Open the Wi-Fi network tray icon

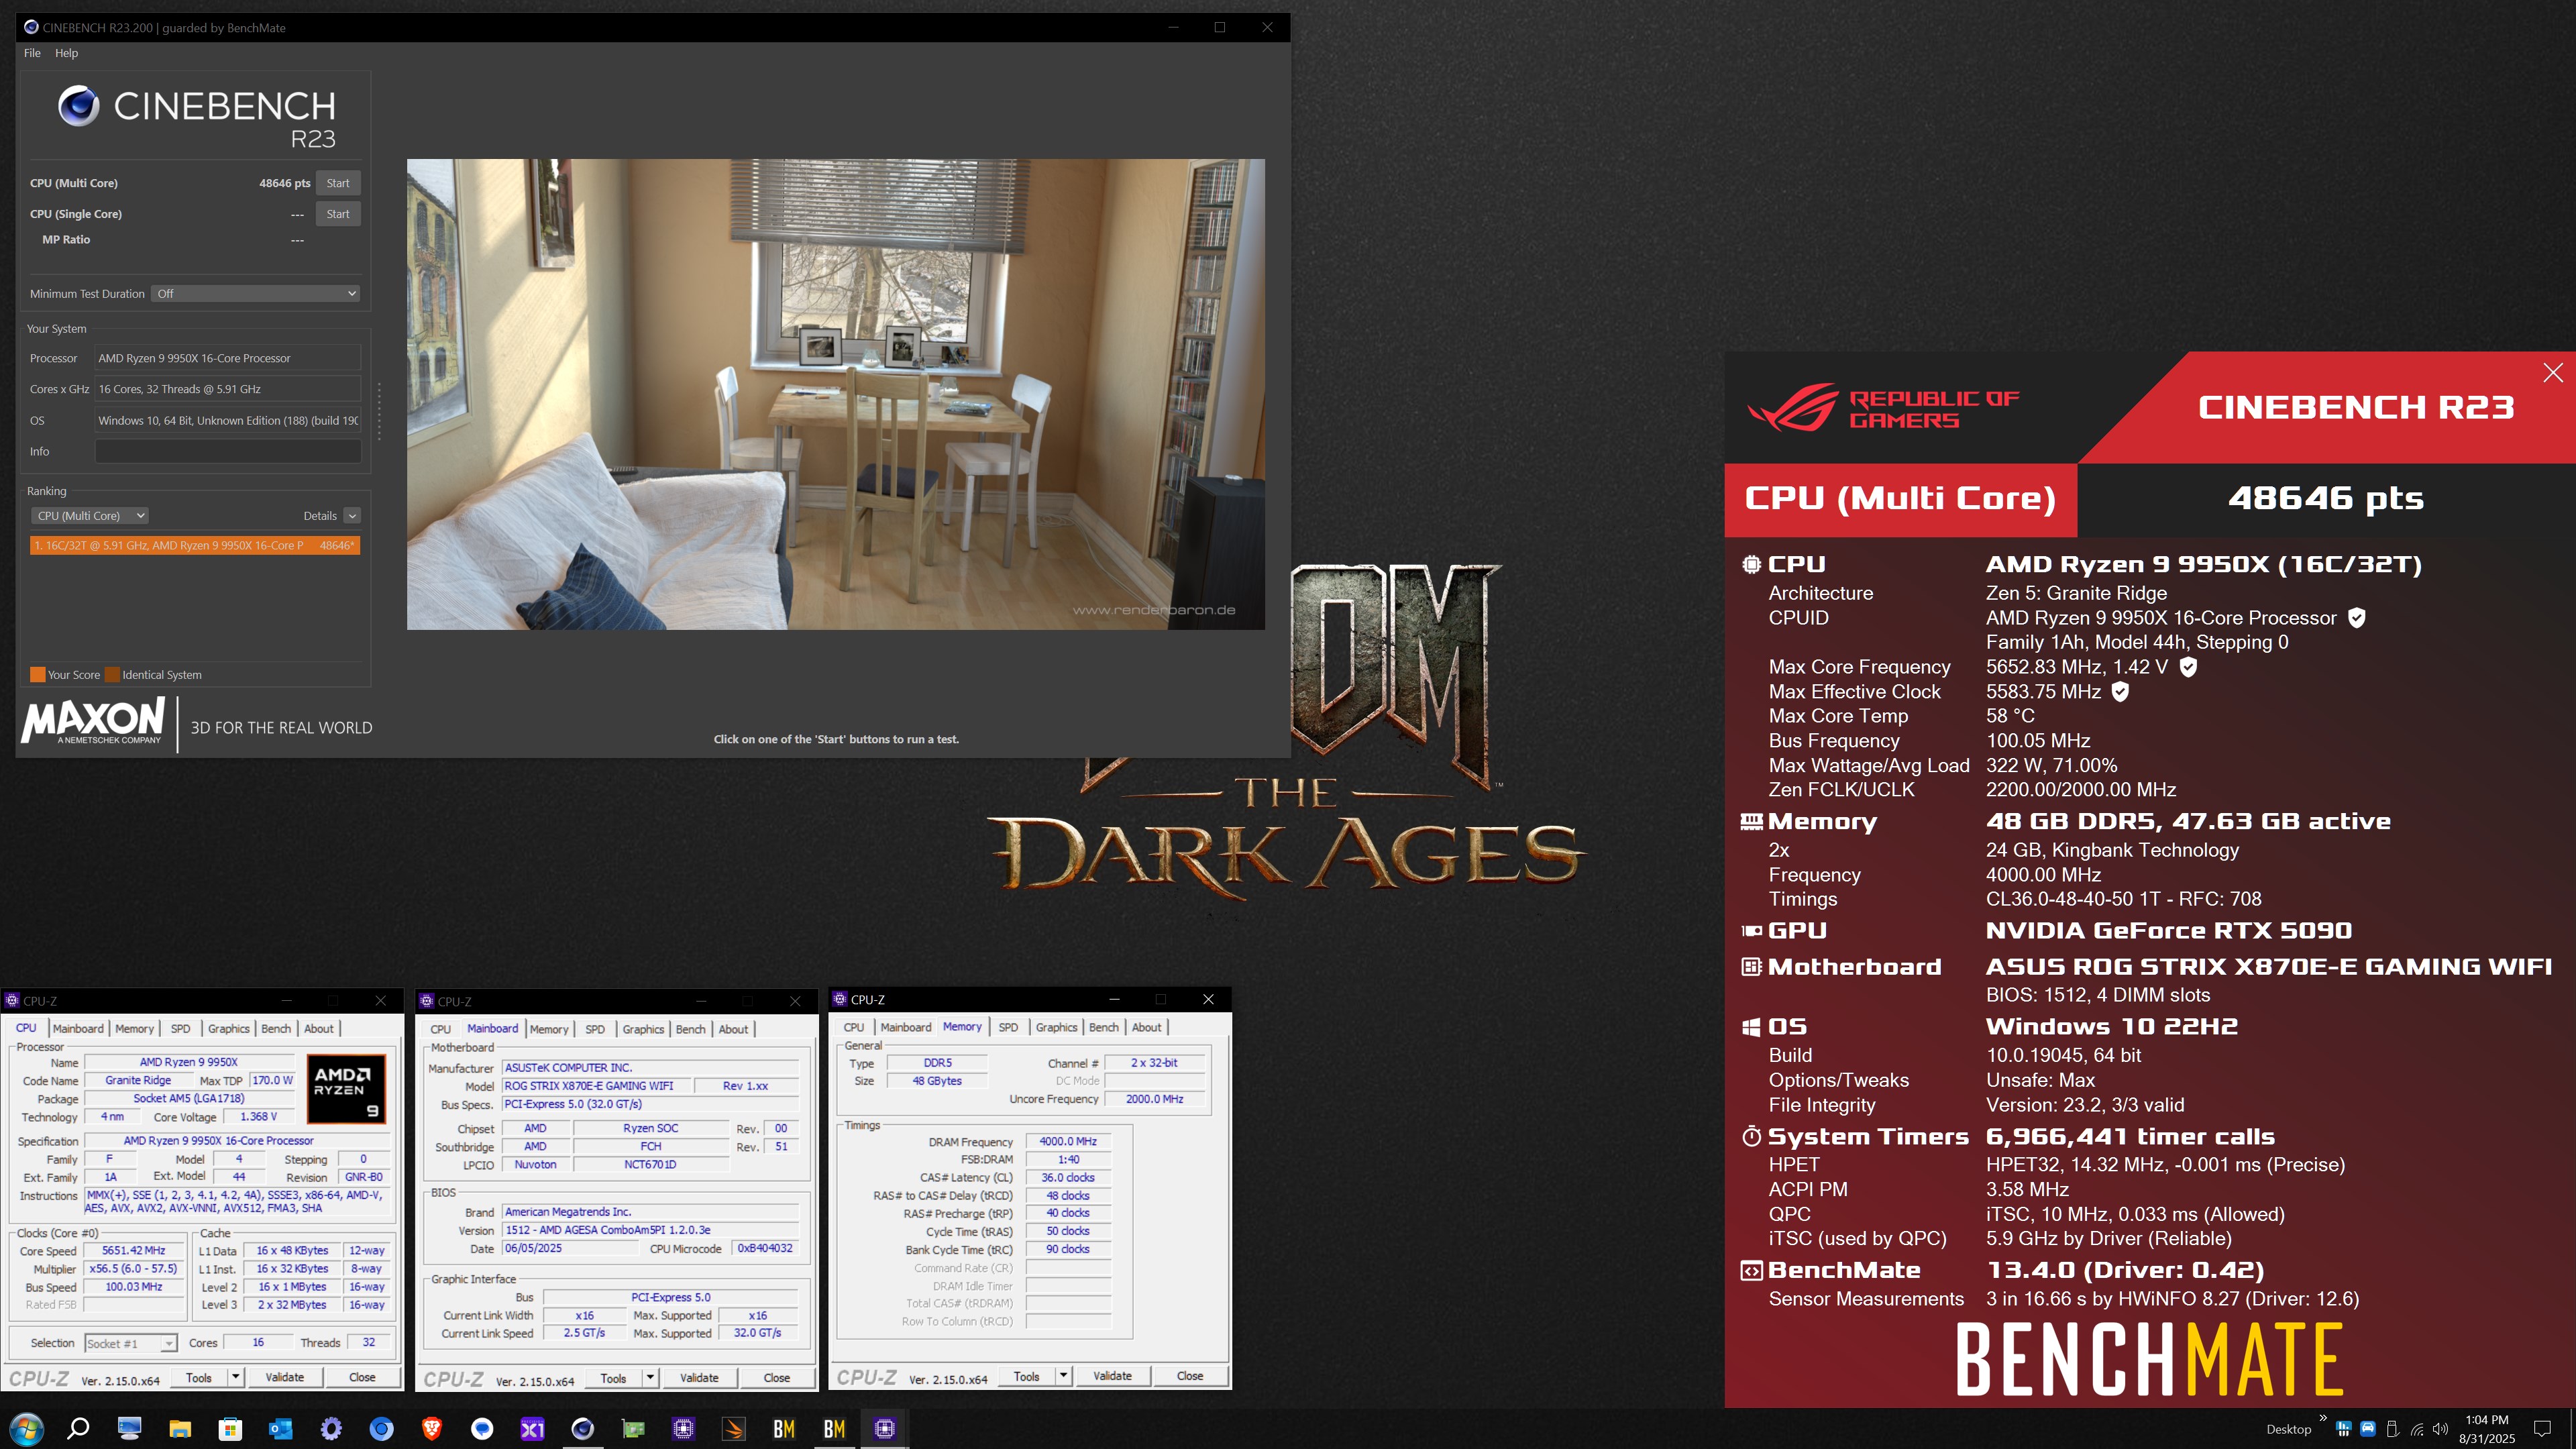(2416, 1429)
